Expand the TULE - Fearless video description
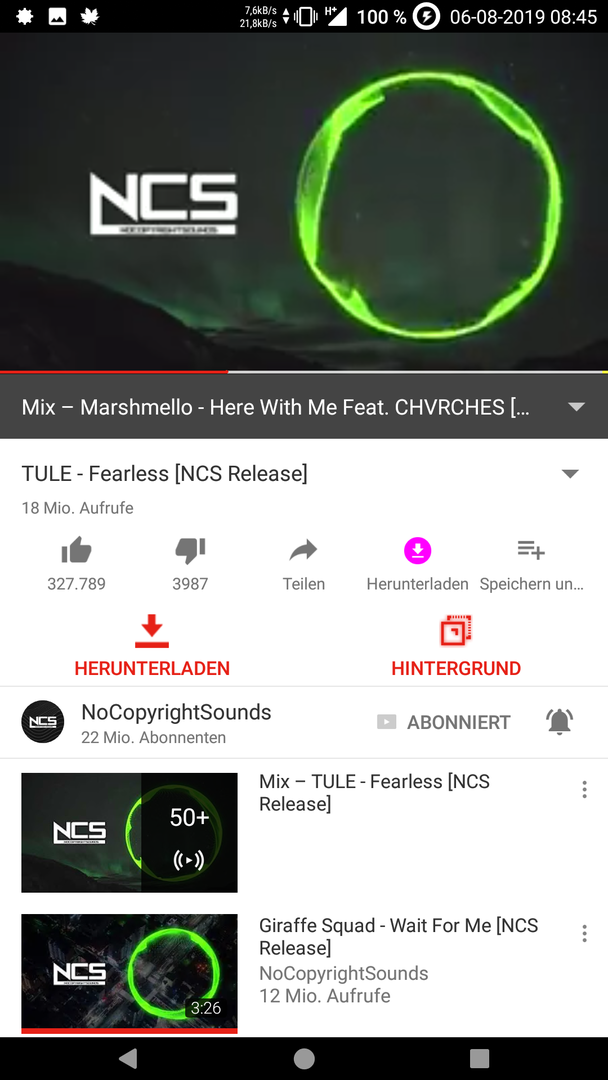 (x=570, y=474)
